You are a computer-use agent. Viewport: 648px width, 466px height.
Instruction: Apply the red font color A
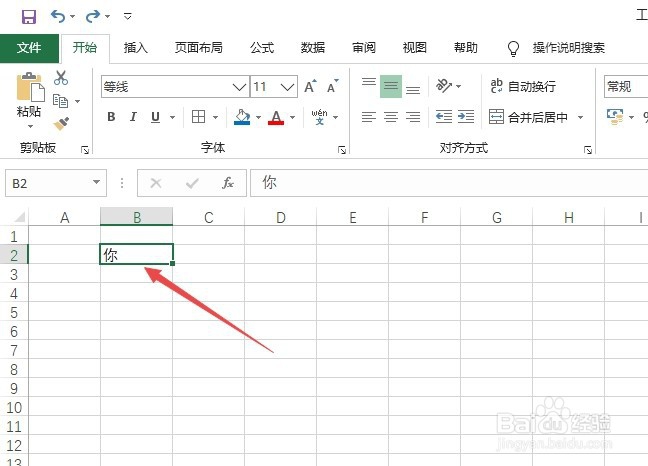276,117
